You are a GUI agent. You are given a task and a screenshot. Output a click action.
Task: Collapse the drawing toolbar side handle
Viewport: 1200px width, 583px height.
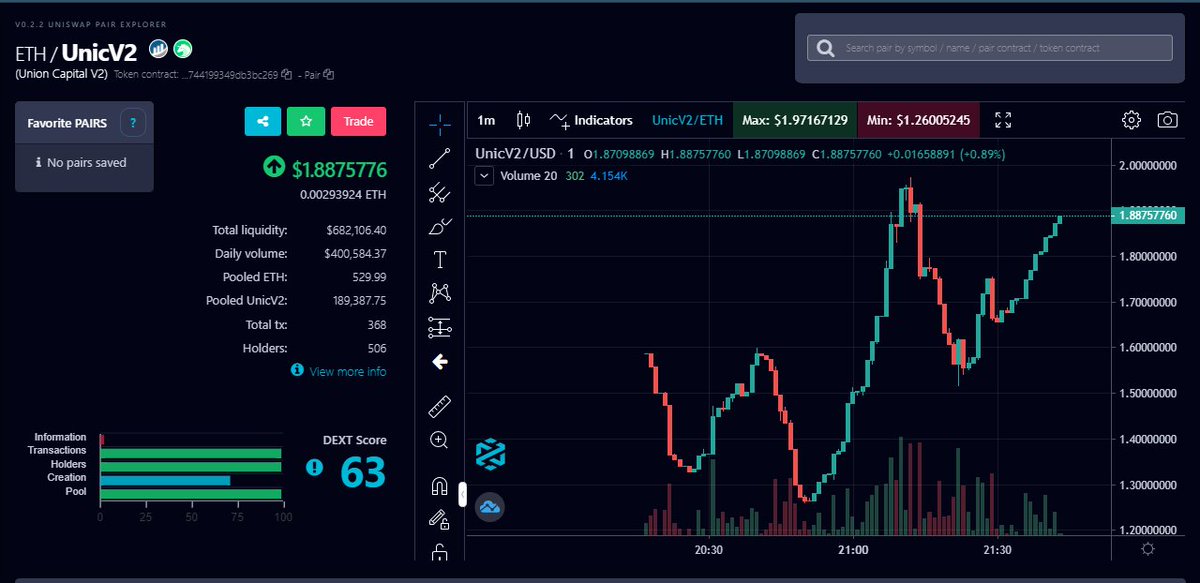[x=462, y=493]
